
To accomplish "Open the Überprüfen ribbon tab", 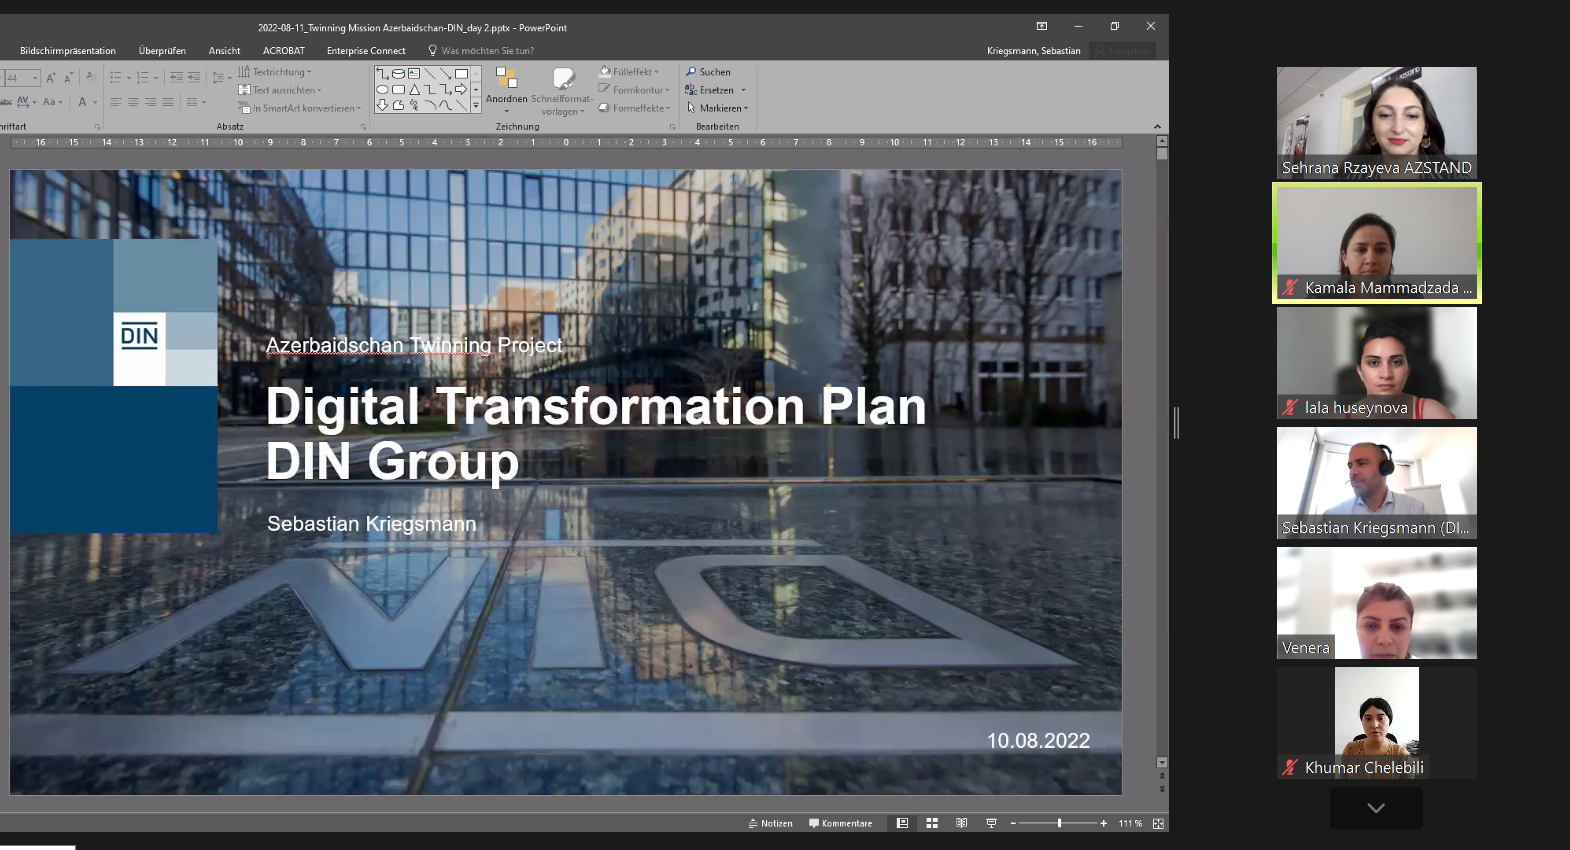I will [162, 51].
